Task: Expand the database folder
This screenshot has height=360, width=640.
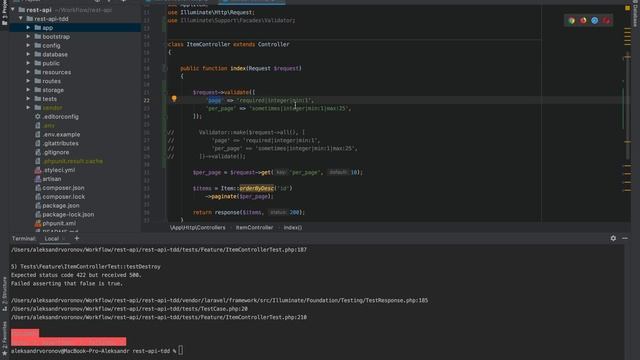Action: point(28,54)
